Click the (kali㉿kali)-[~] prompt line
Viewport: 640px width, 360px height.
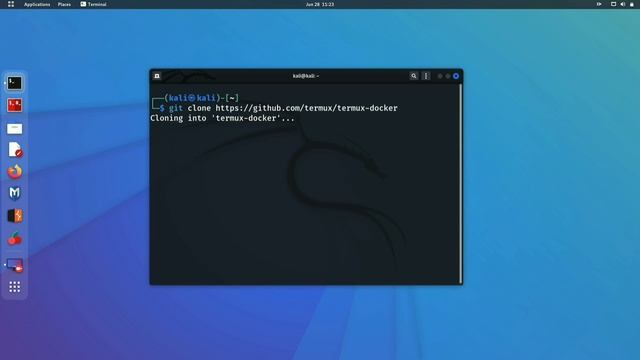[x=195, y=98]
